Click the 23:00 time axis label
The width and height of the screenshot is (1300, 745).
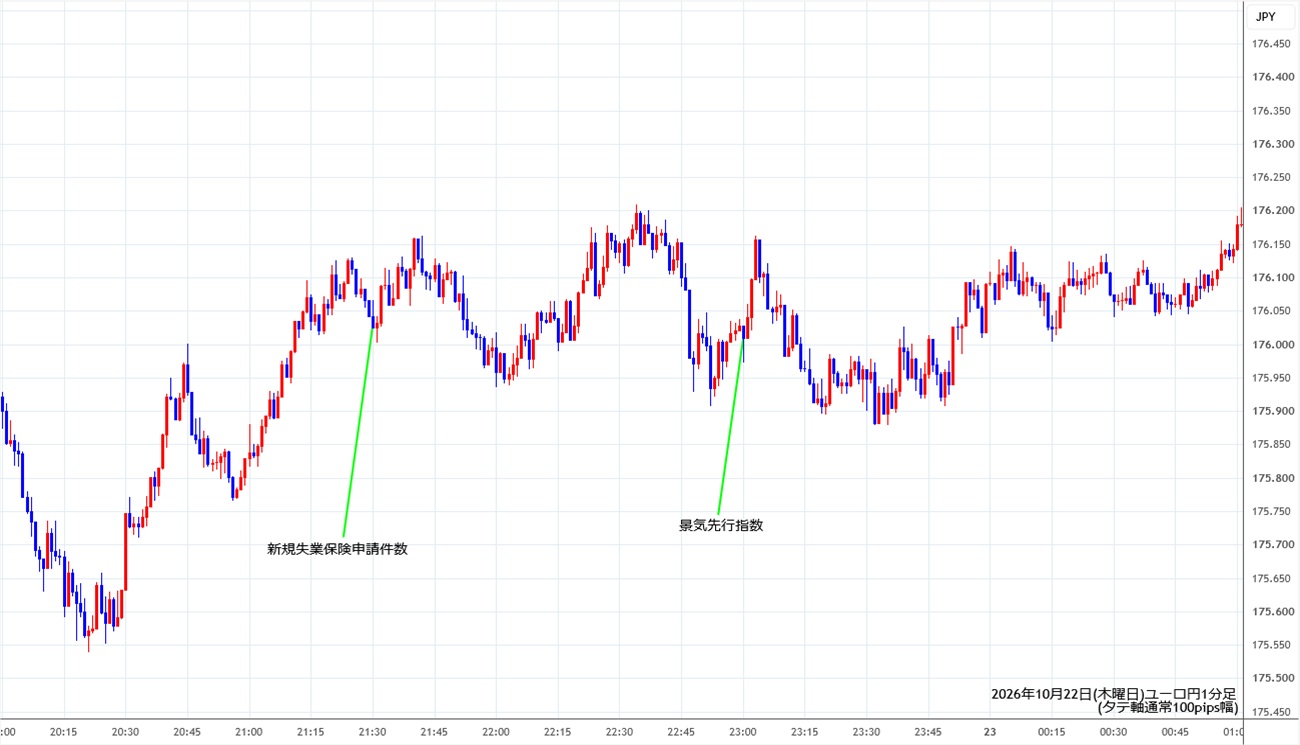tap(743, 732)
